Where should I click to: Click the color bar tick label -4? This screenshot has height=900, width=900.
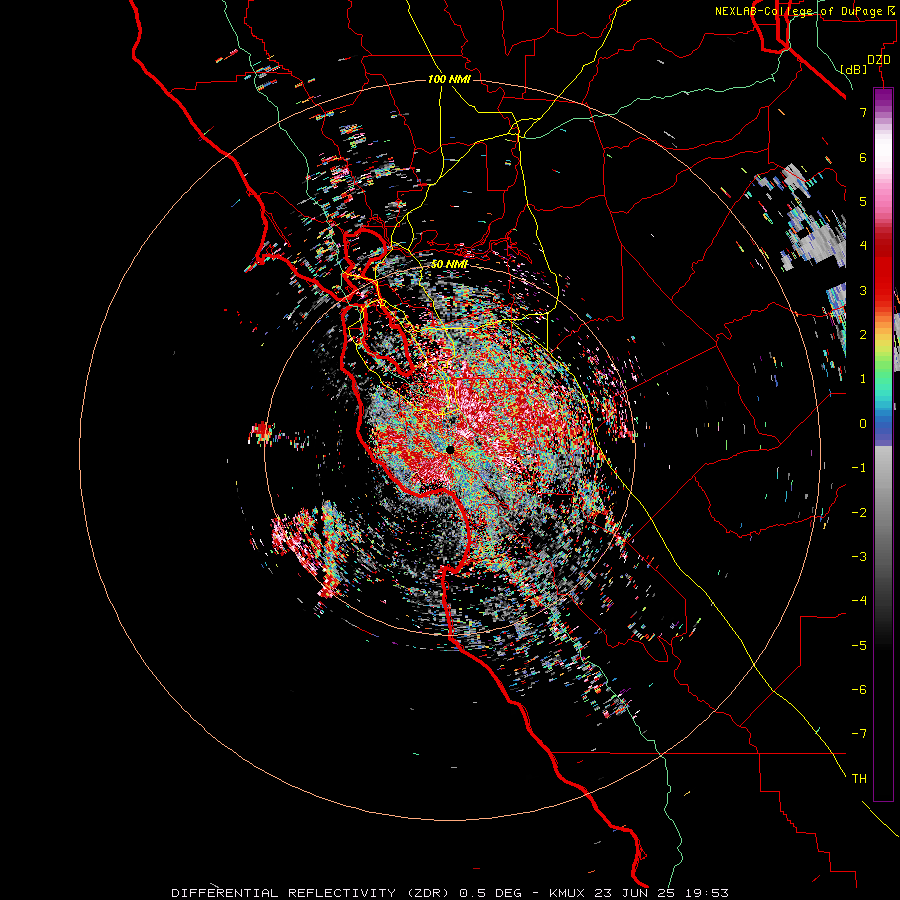pyautogui.click(x=859, y=601)
